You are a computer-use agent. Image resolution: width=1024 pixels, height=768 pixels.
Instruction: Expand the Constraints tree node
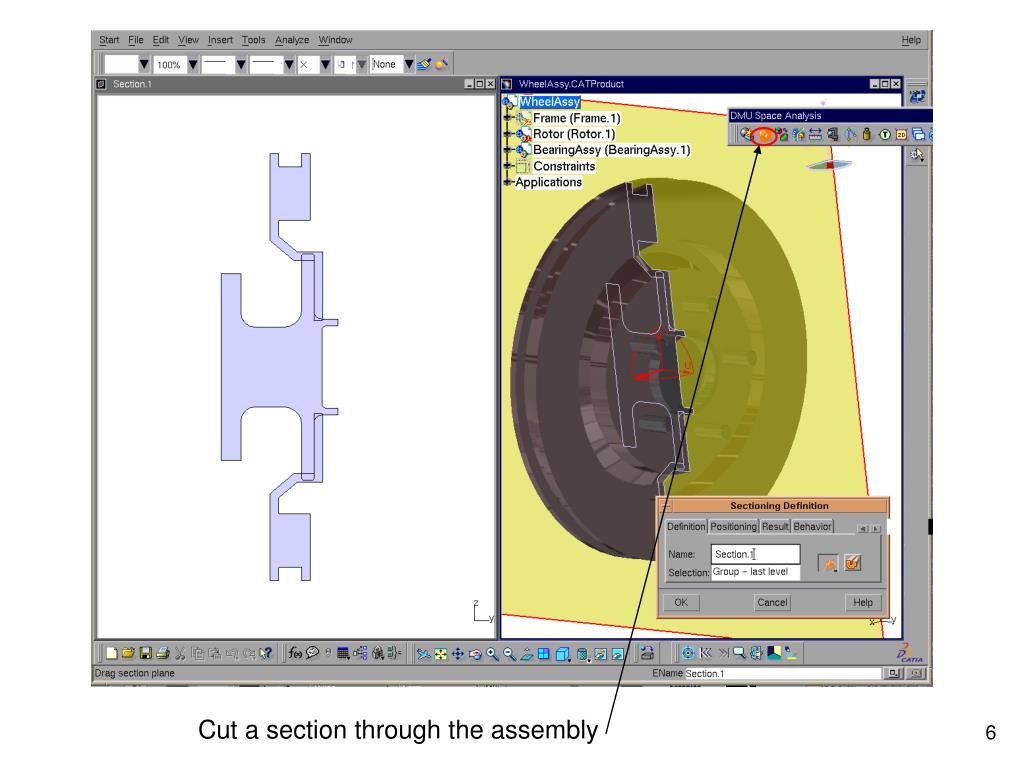(x=508, y=166)
